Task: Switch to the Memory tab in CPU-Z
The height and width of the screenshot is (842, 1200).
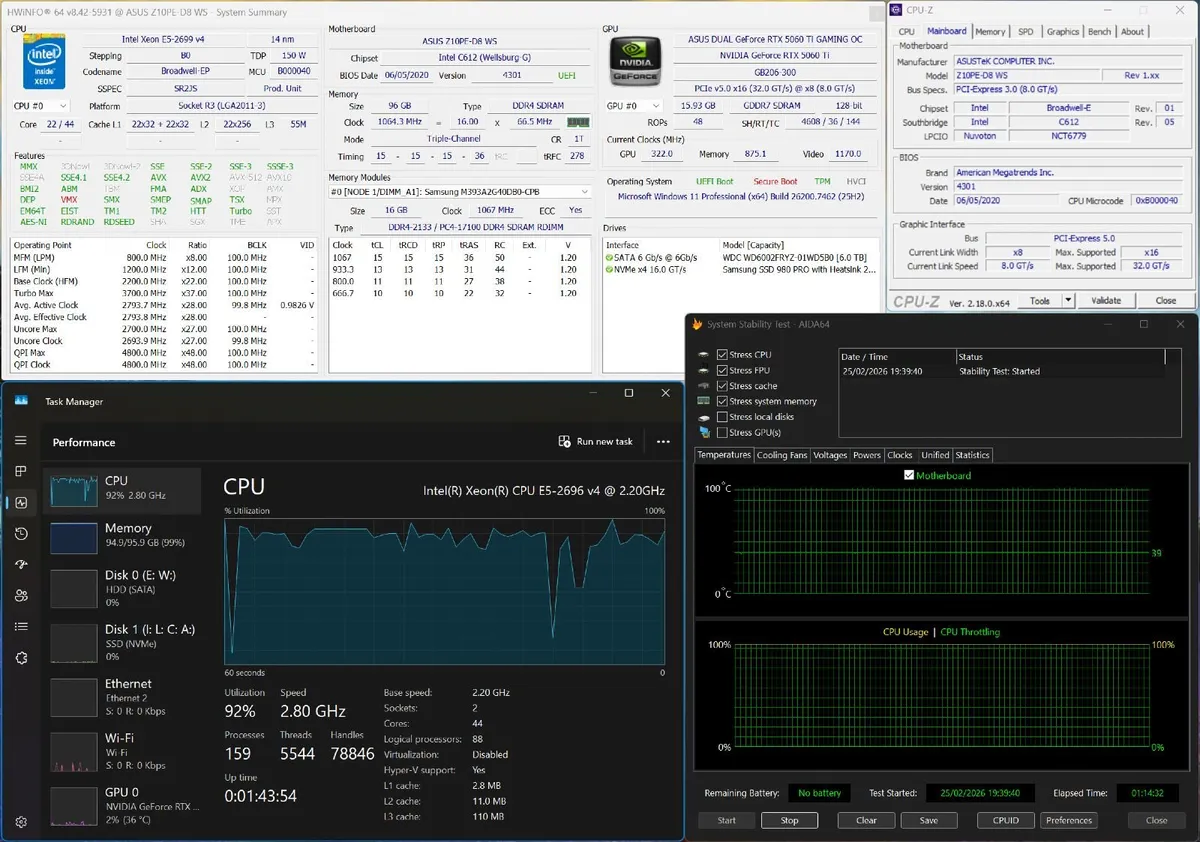Action: tap(990, 31)
